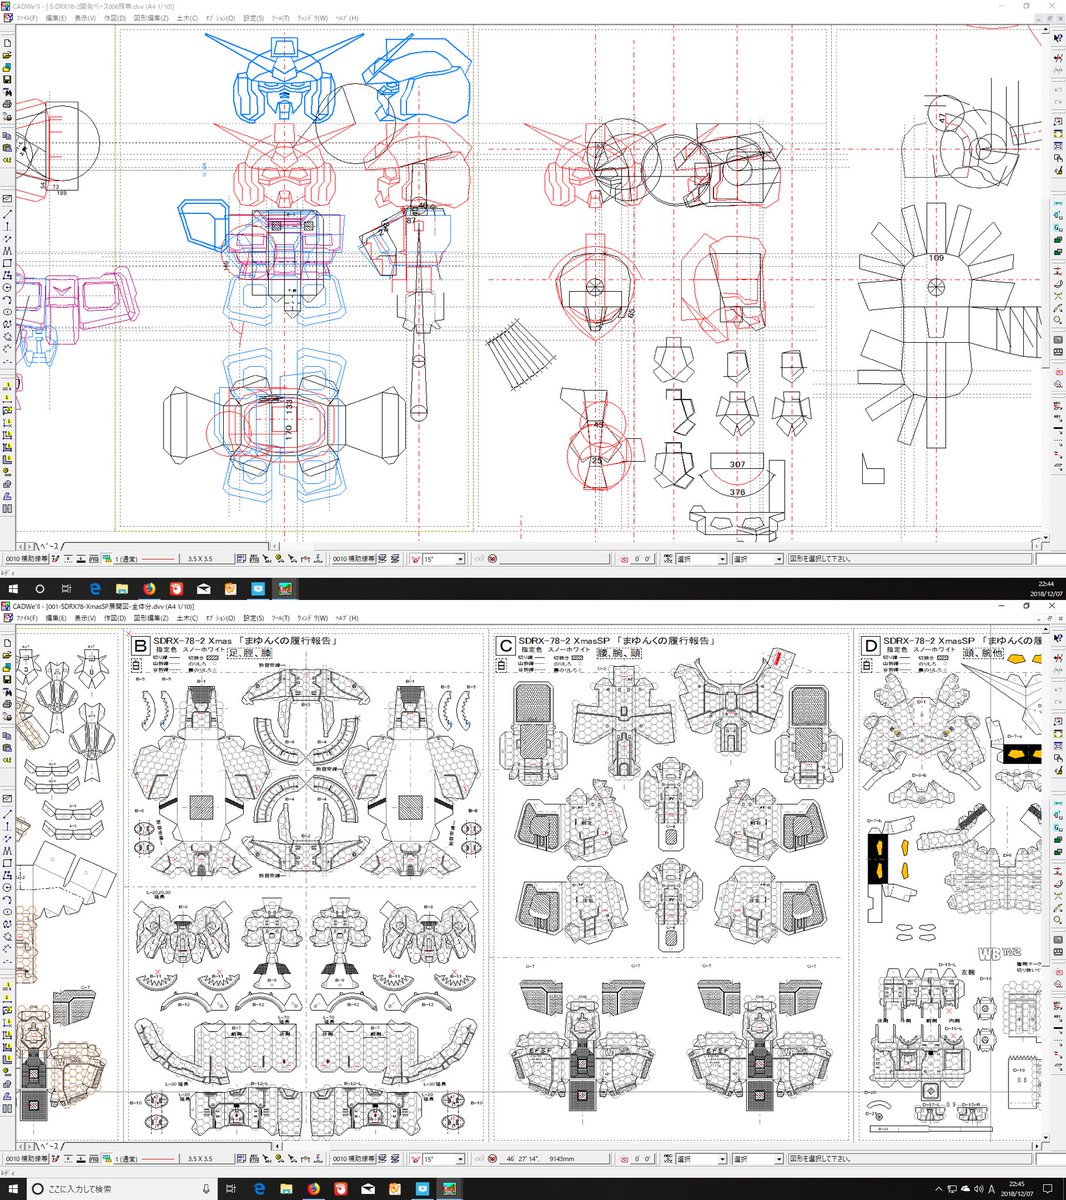Viewport: 1066px width, 1200px height.
Task: Open 1 (通常) line type dropdown in bottom window
Action: tap(145, 1159)
